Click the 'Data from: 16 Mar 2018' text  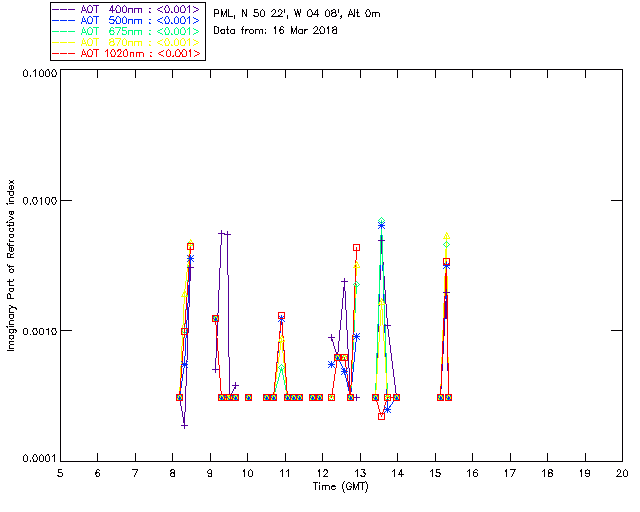pos(275,31)
